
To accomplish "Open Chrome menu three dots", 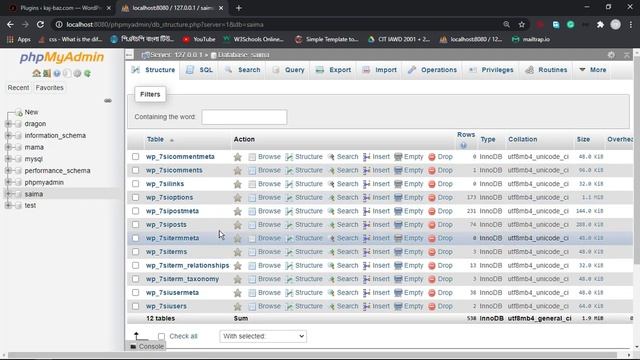I will 631,24.
